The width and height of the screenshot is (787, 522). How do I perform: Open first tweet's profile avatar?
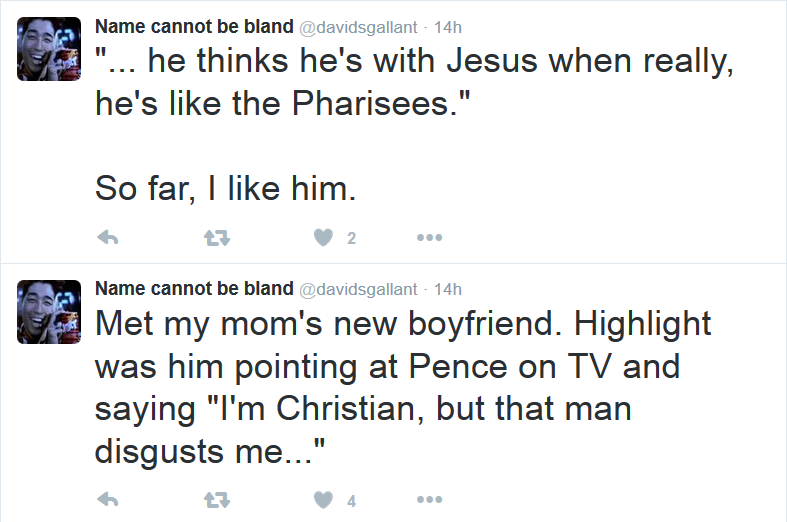[49, 49]
